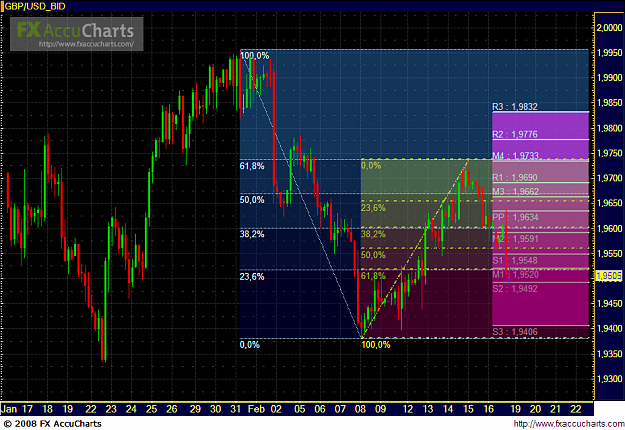
Task: Select date 18 on the time axis
Action: click(x=47, y=409)
